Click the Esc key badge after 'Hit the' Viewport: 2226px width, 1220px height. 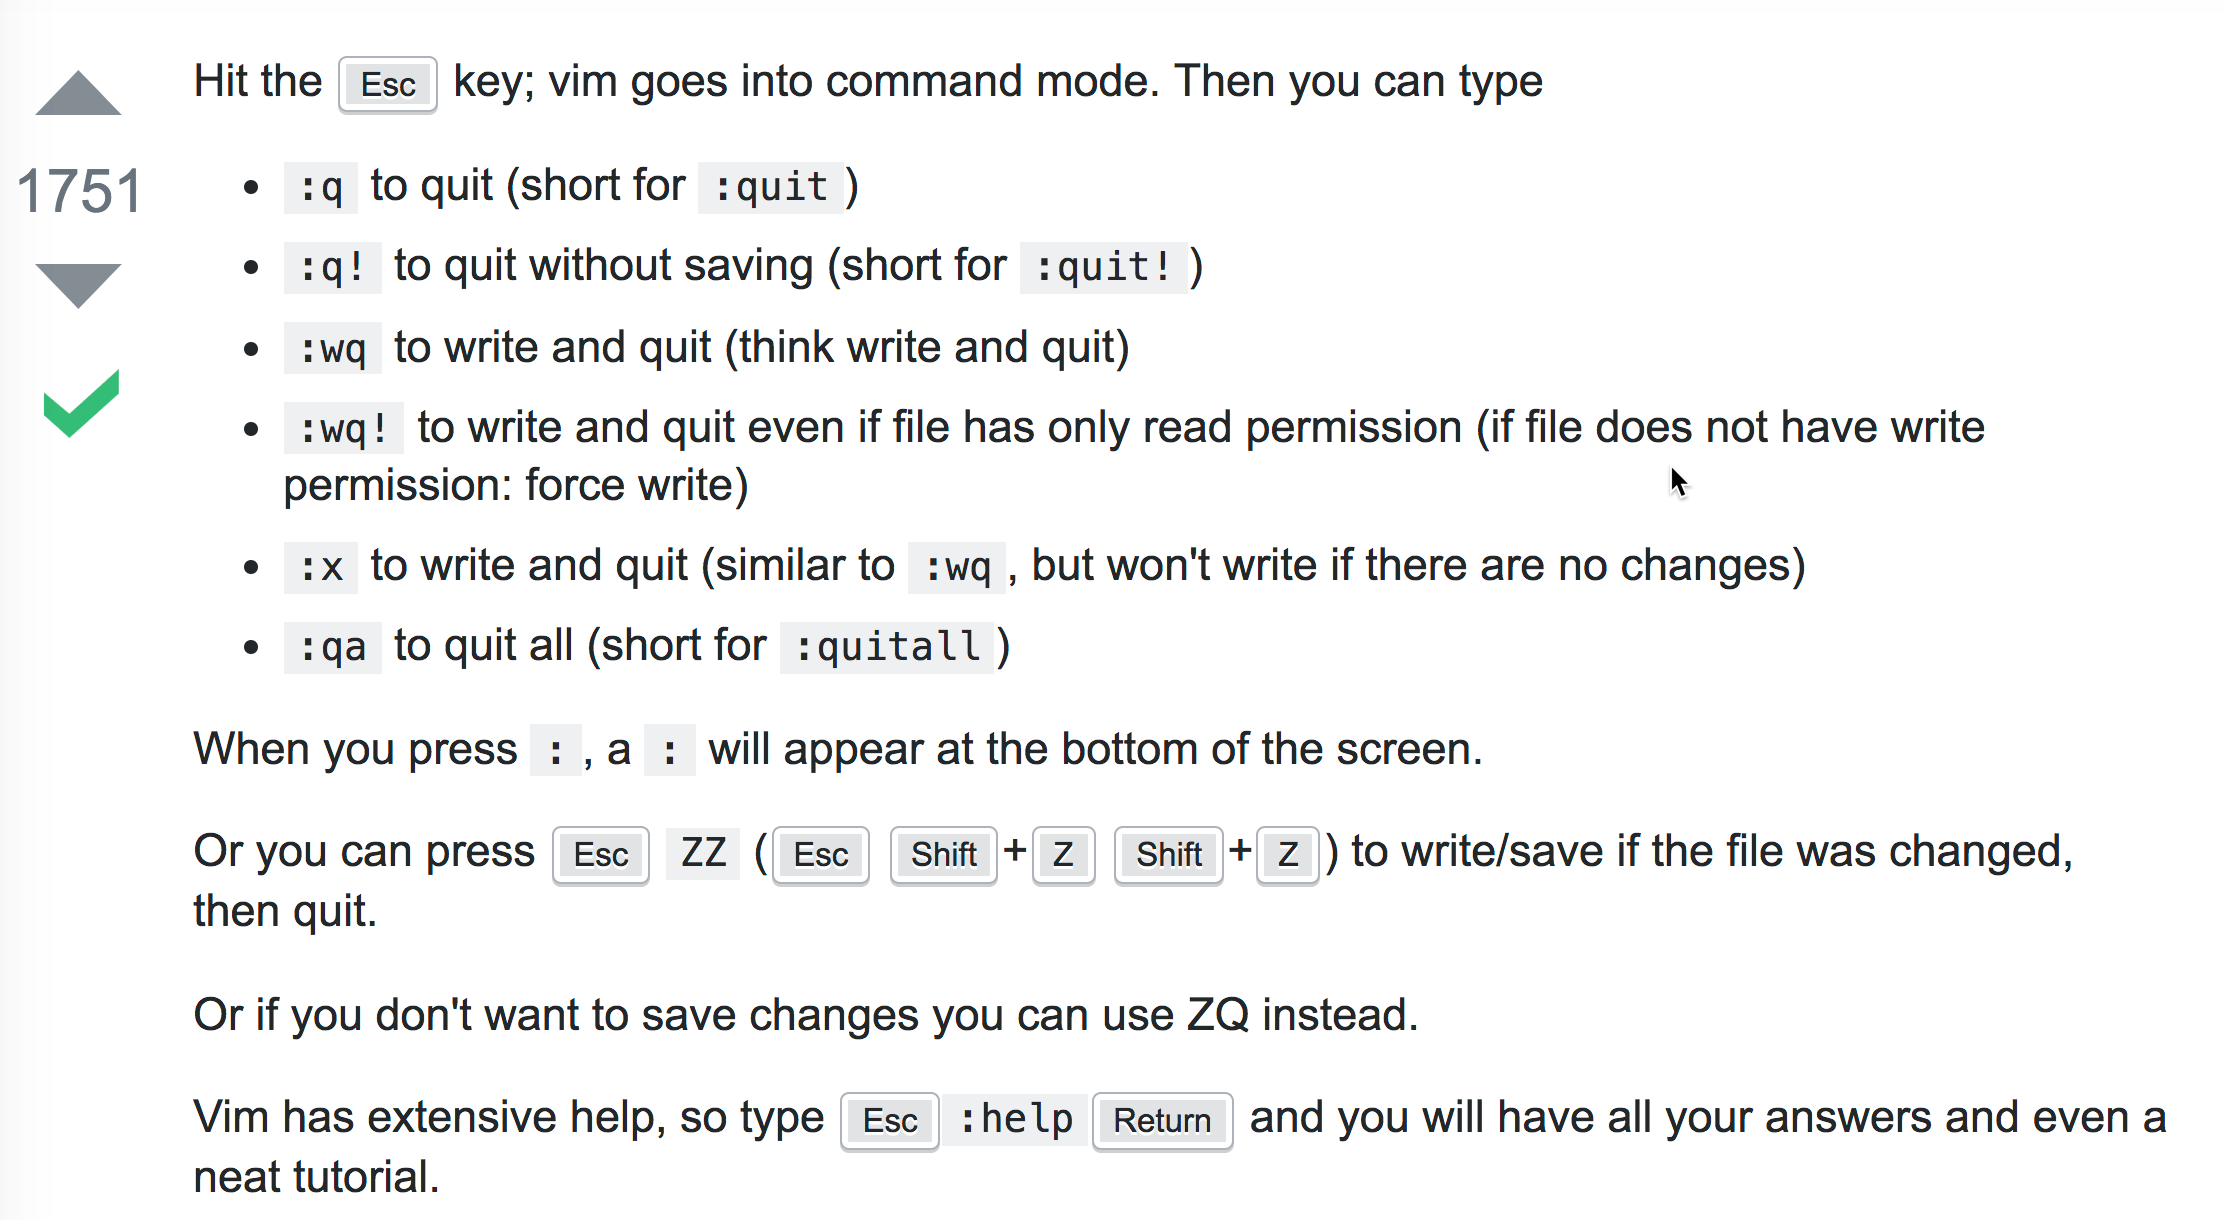coord(387,85)
